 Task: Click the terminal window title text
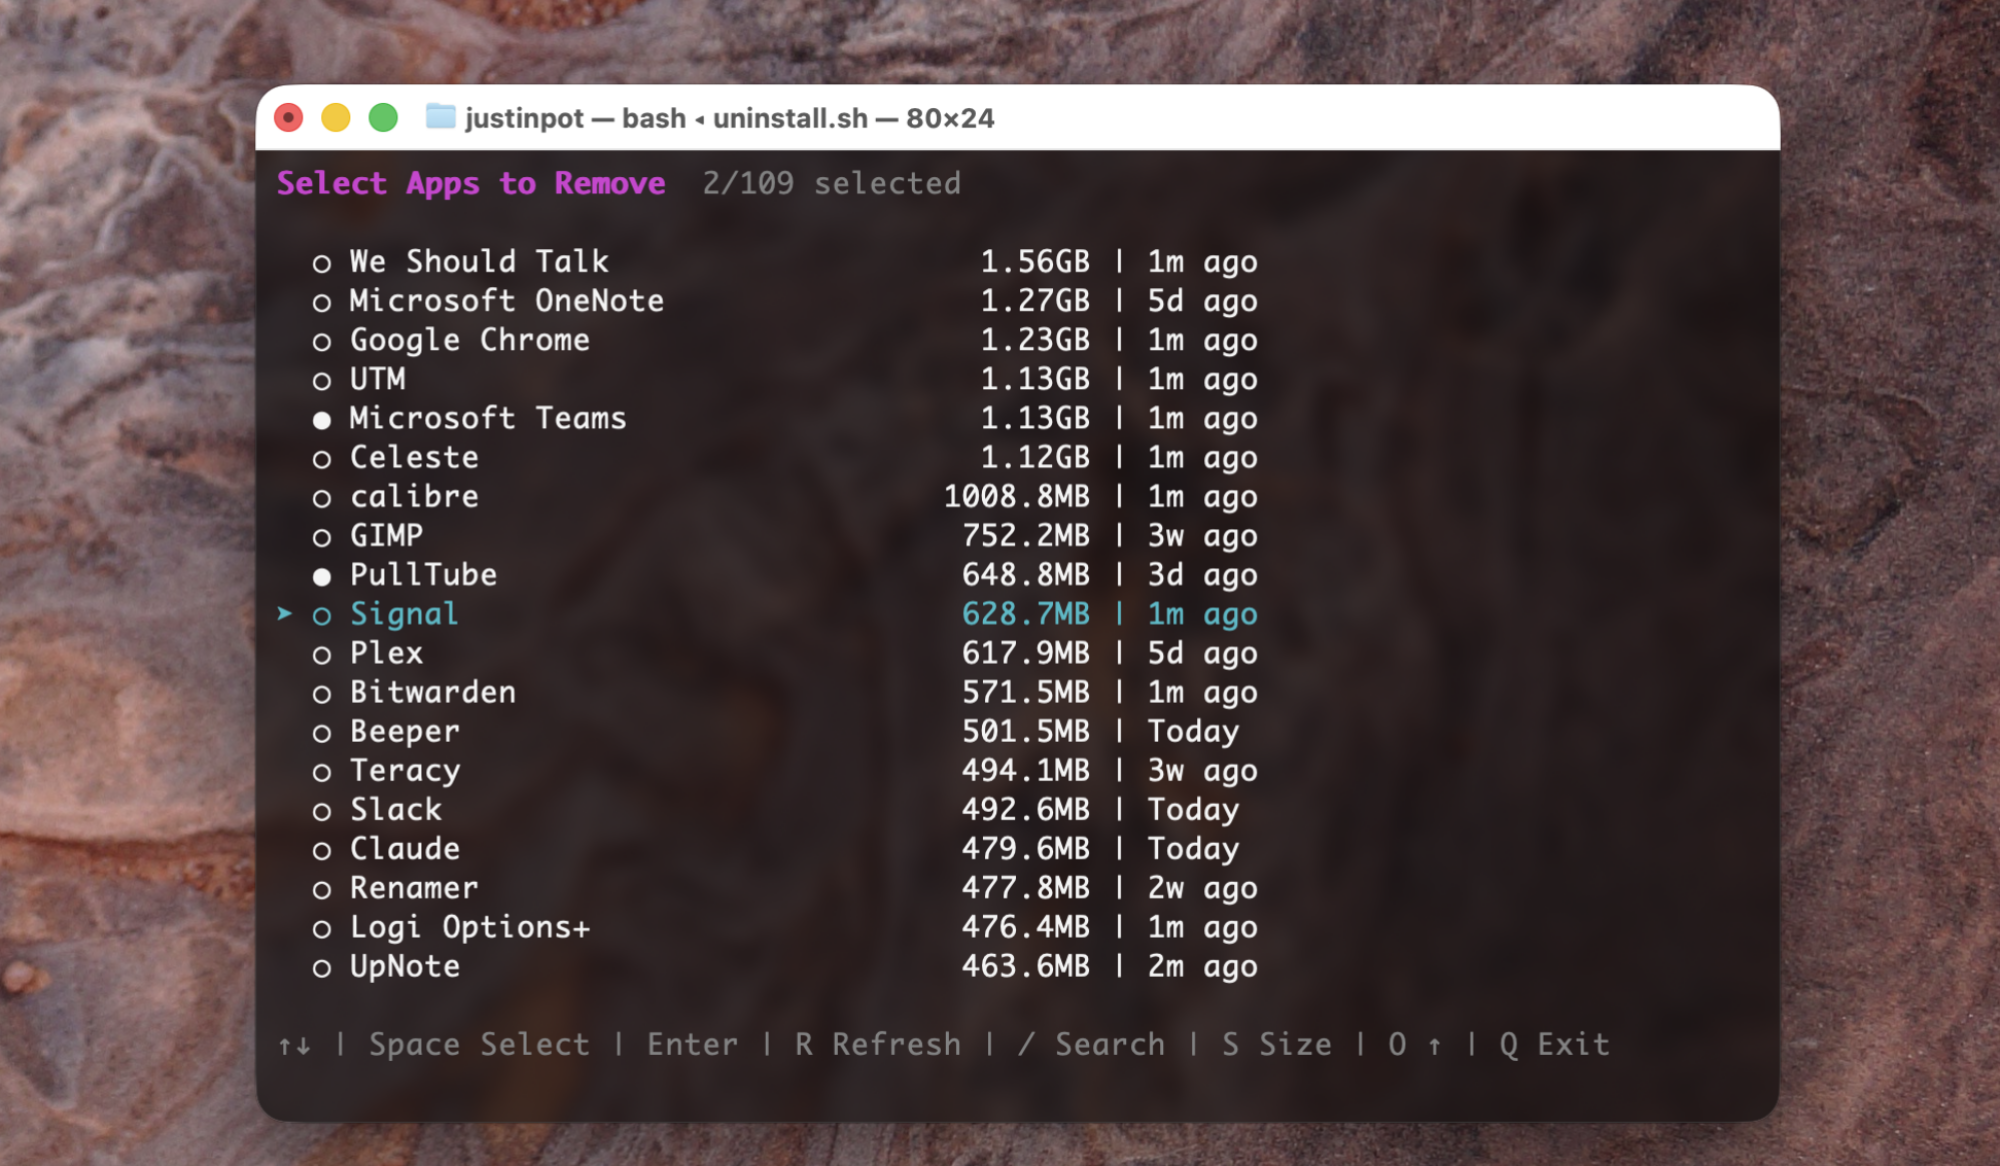(729, 118)
